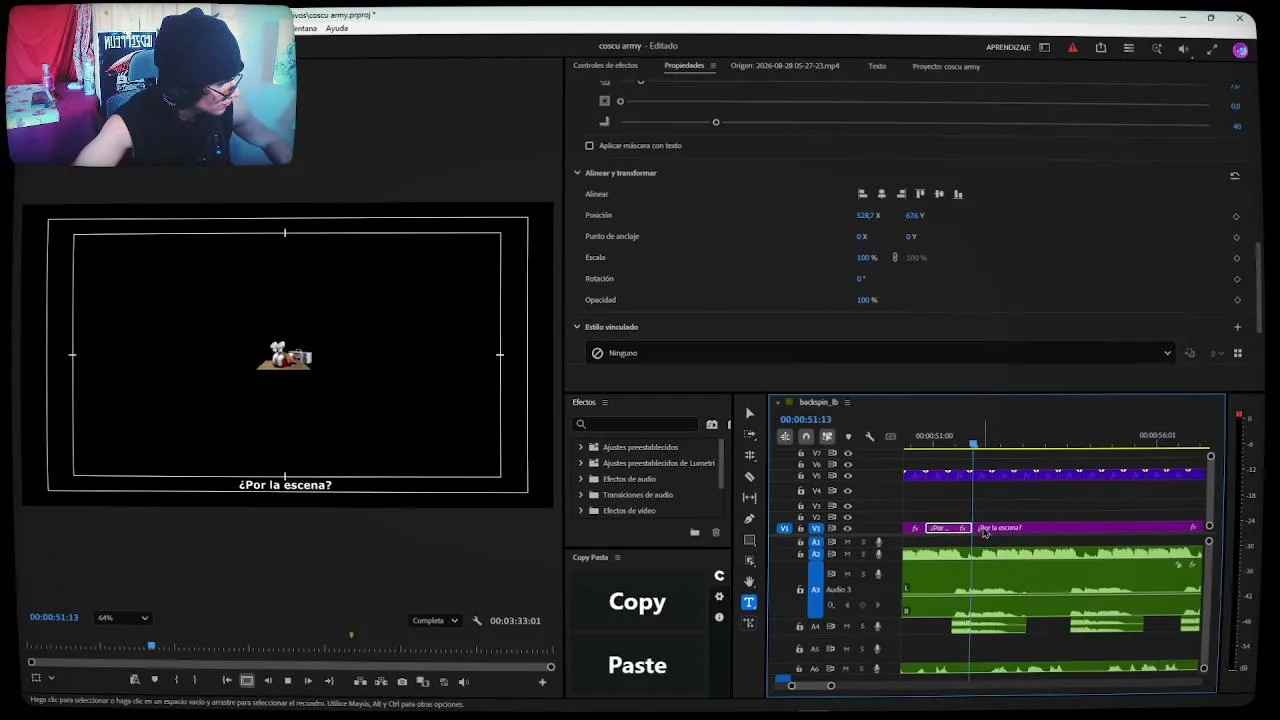
Task: Toggle lock on track V5
Action: tap(800, 476)
